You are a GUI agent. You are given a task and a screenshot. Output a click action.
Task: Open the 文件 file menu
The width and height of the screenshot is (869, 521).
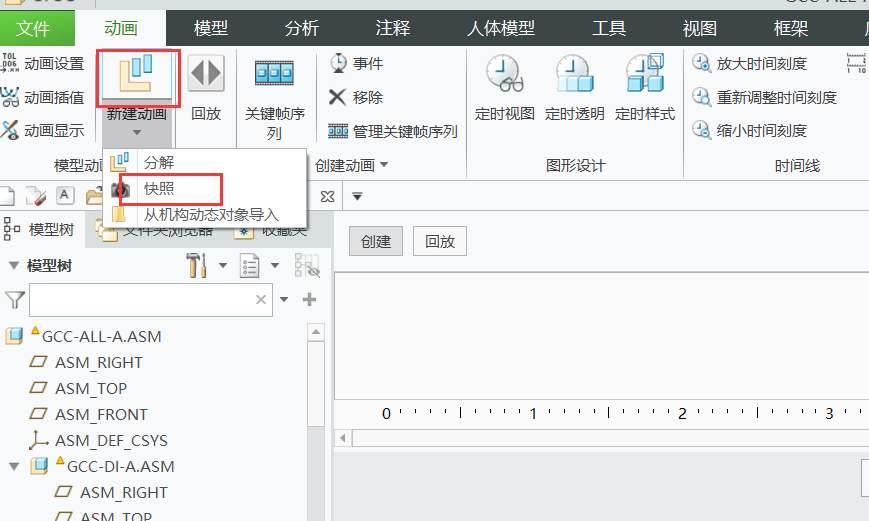pyautogui.click(x=37, y=28)
